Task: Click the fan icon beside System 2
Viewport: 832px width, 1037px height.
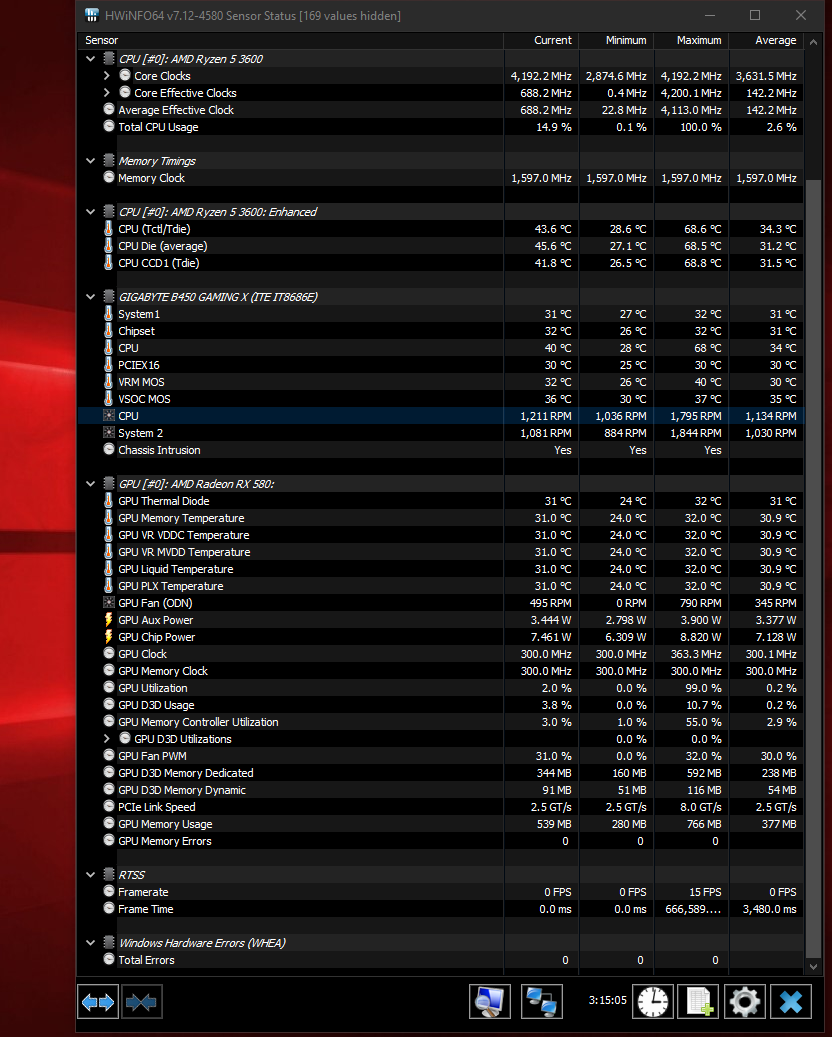Action: tap(109, 433)
